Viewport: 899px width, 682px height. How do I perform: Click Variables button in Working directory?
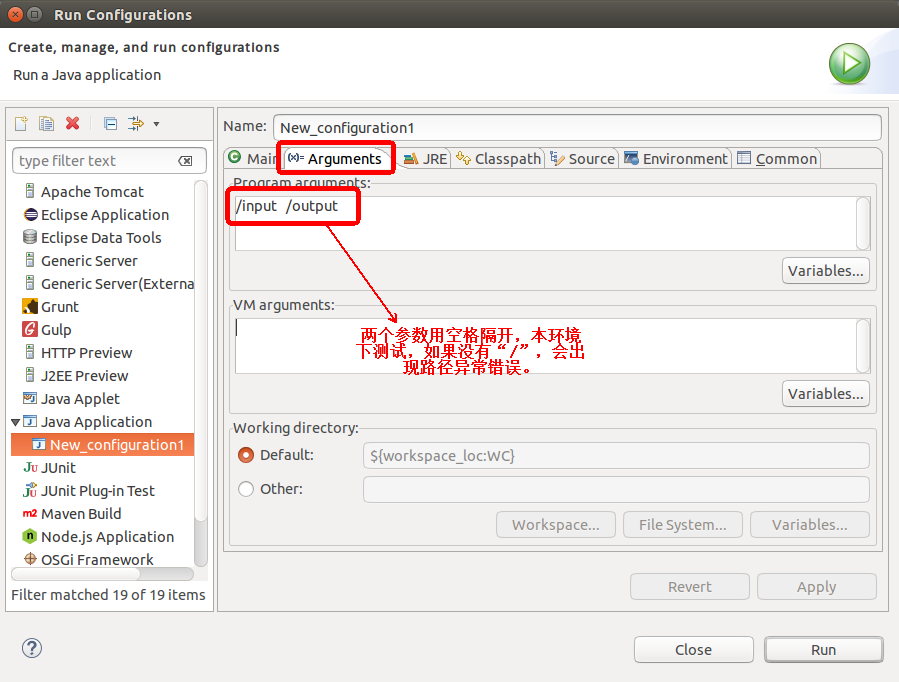tap(810, 525)
